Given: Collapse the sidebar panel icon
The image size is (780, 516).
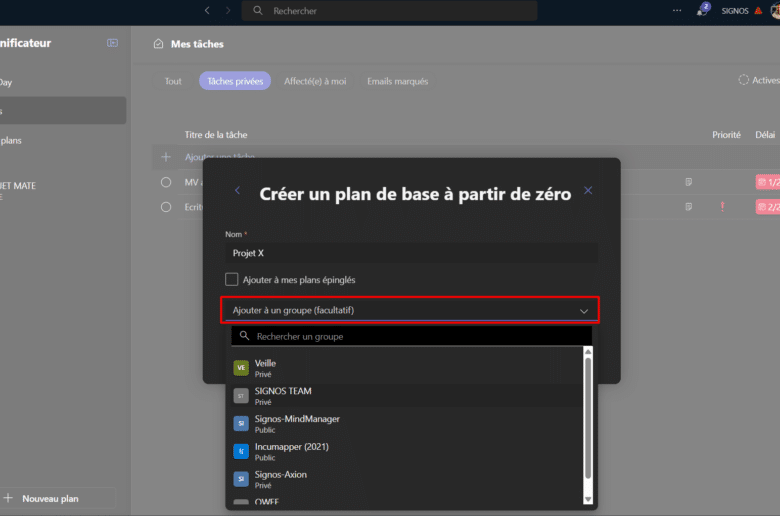Looking at the screenshot, I should (112, 43).
